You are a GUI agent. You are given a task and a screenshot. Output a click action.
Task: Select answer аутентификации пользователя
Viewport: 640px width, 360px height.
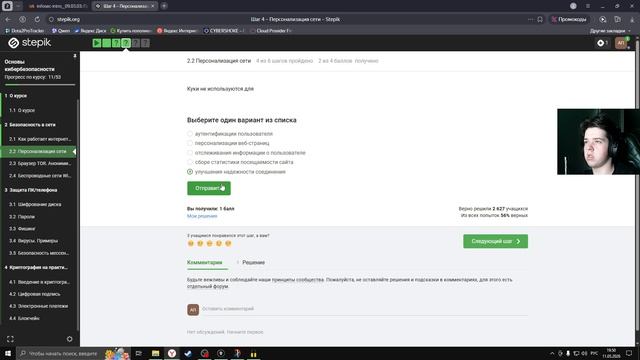tap(230, 133)
